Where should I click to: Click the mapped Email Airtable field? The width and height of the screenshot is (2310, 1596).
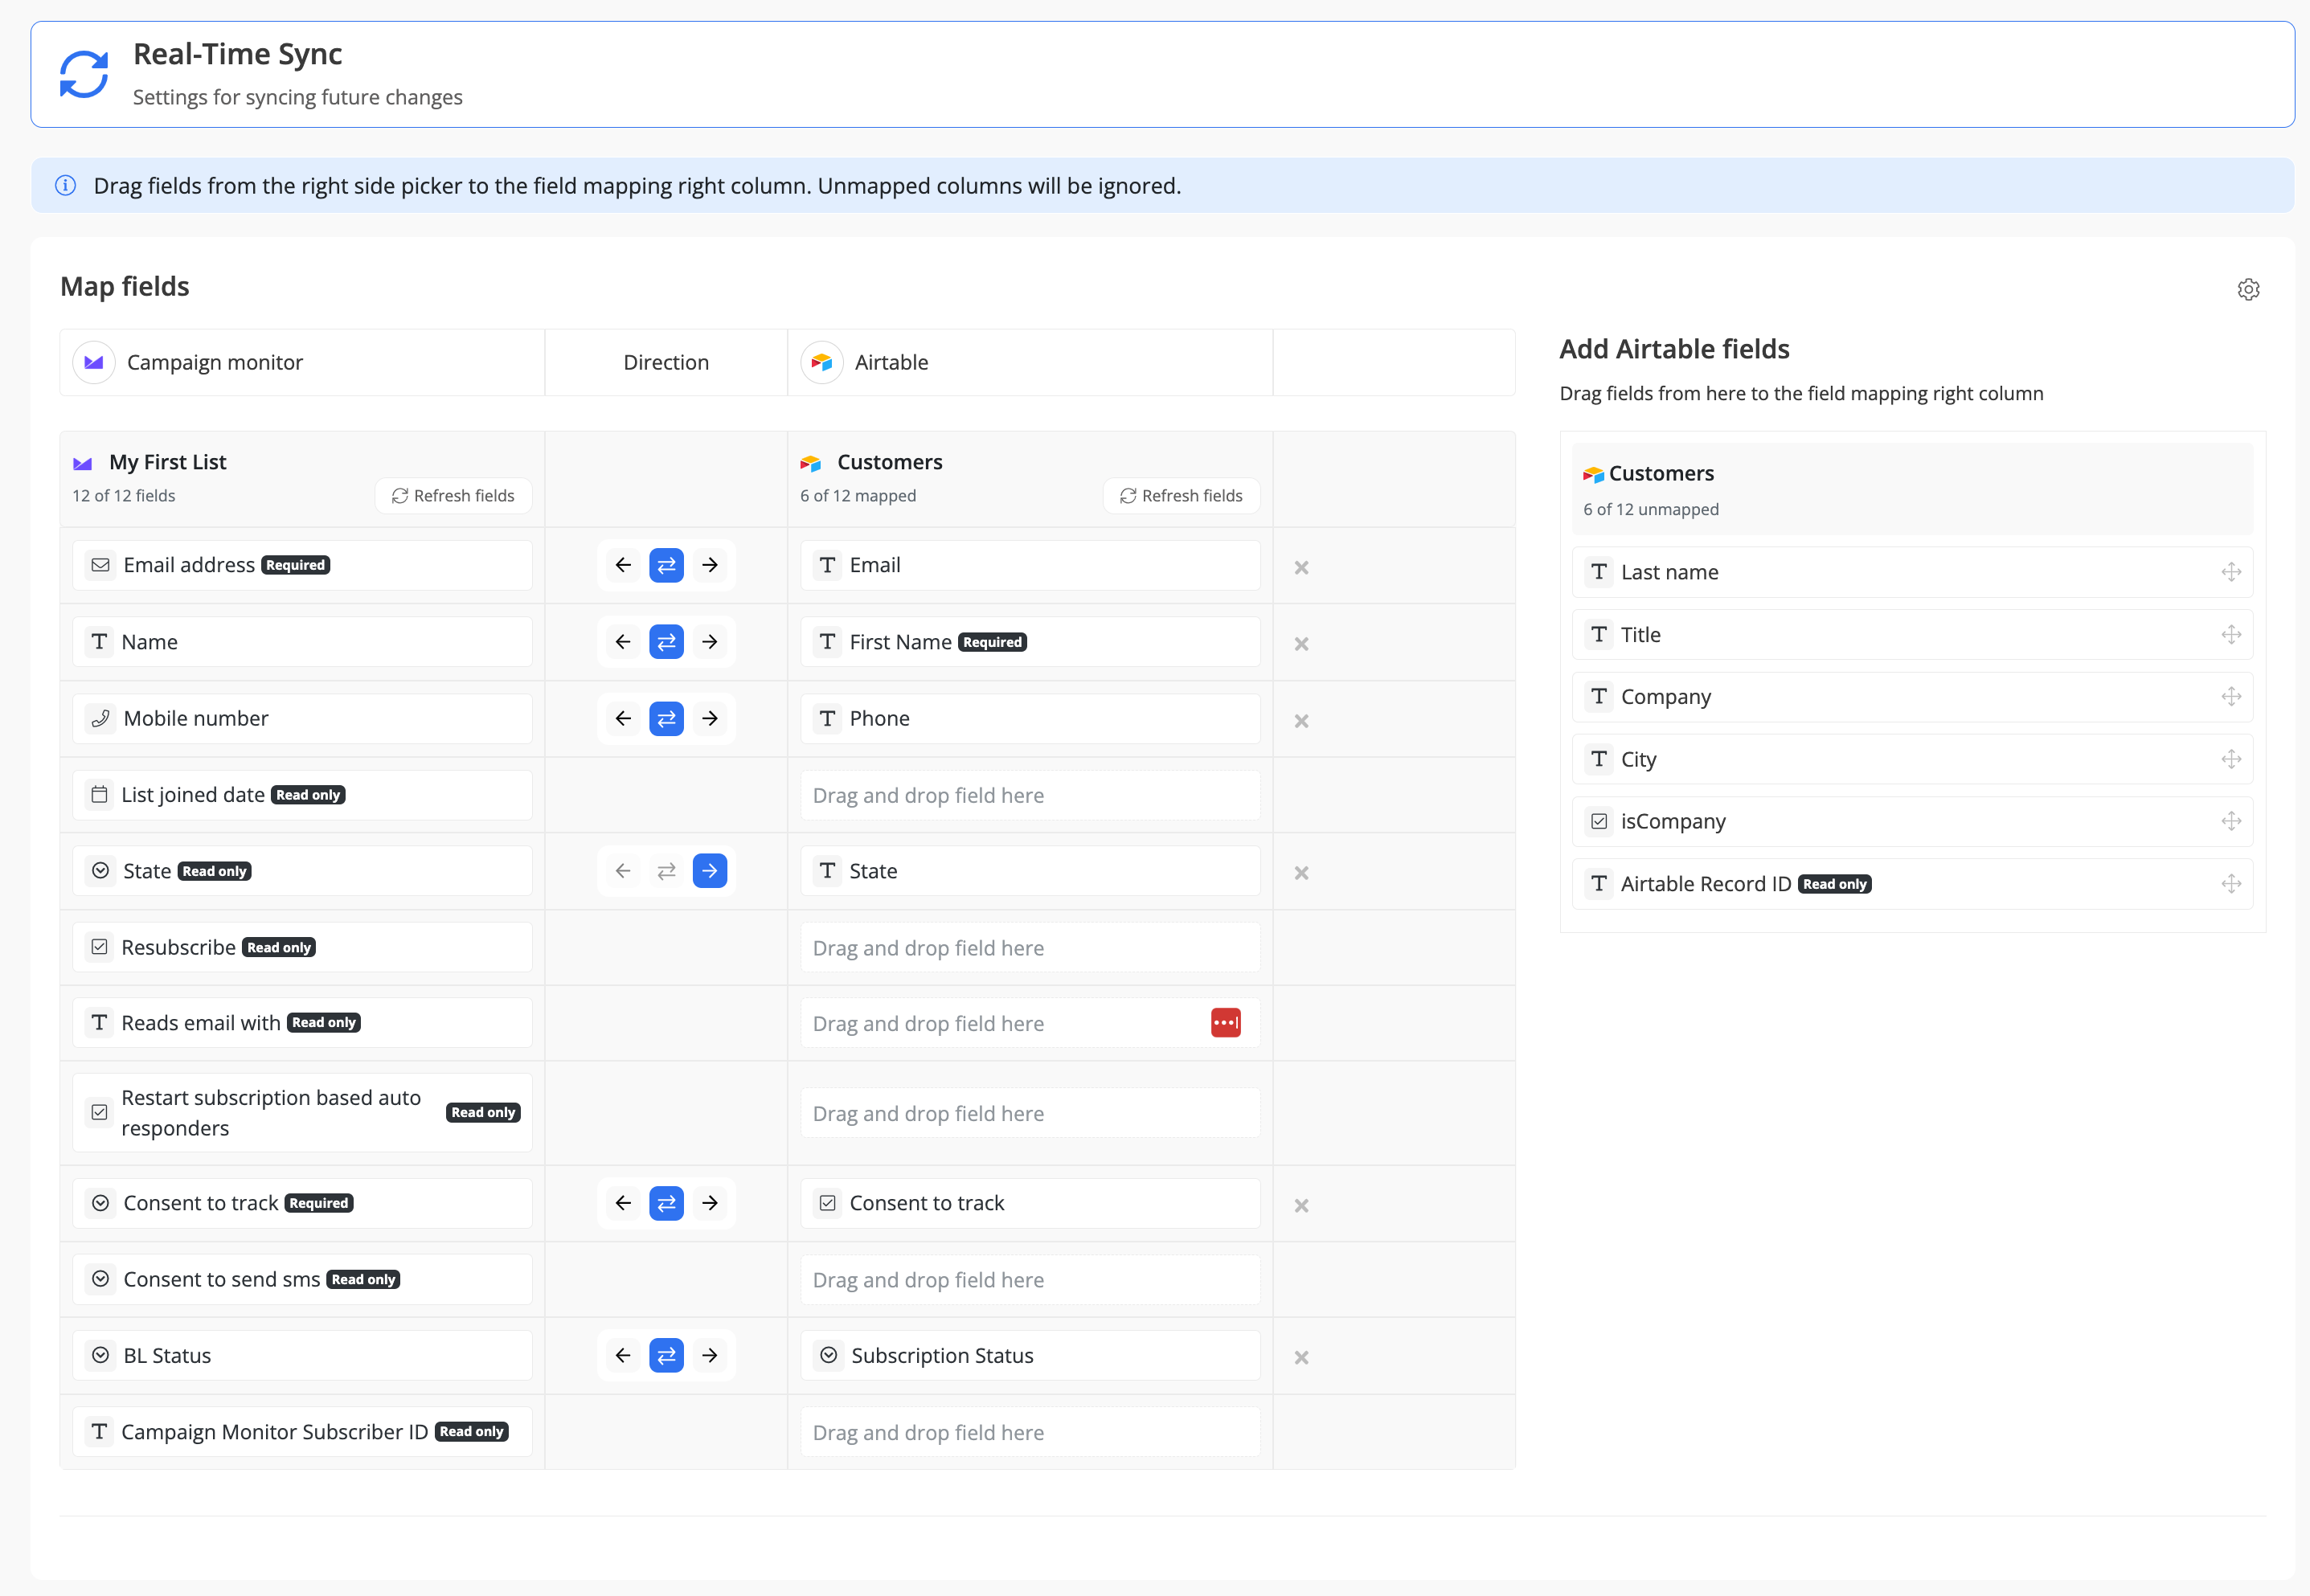tap(1030, 566)
